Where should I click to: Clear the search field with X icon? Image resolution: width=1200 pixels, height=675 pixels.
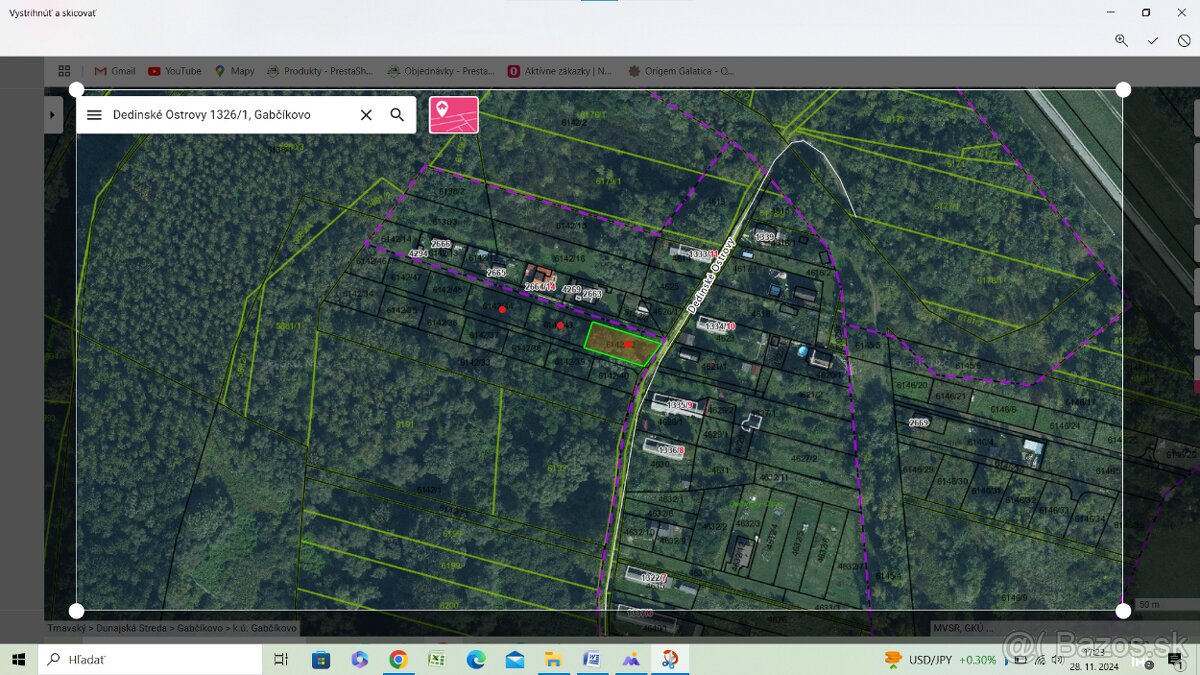point(366,115)
